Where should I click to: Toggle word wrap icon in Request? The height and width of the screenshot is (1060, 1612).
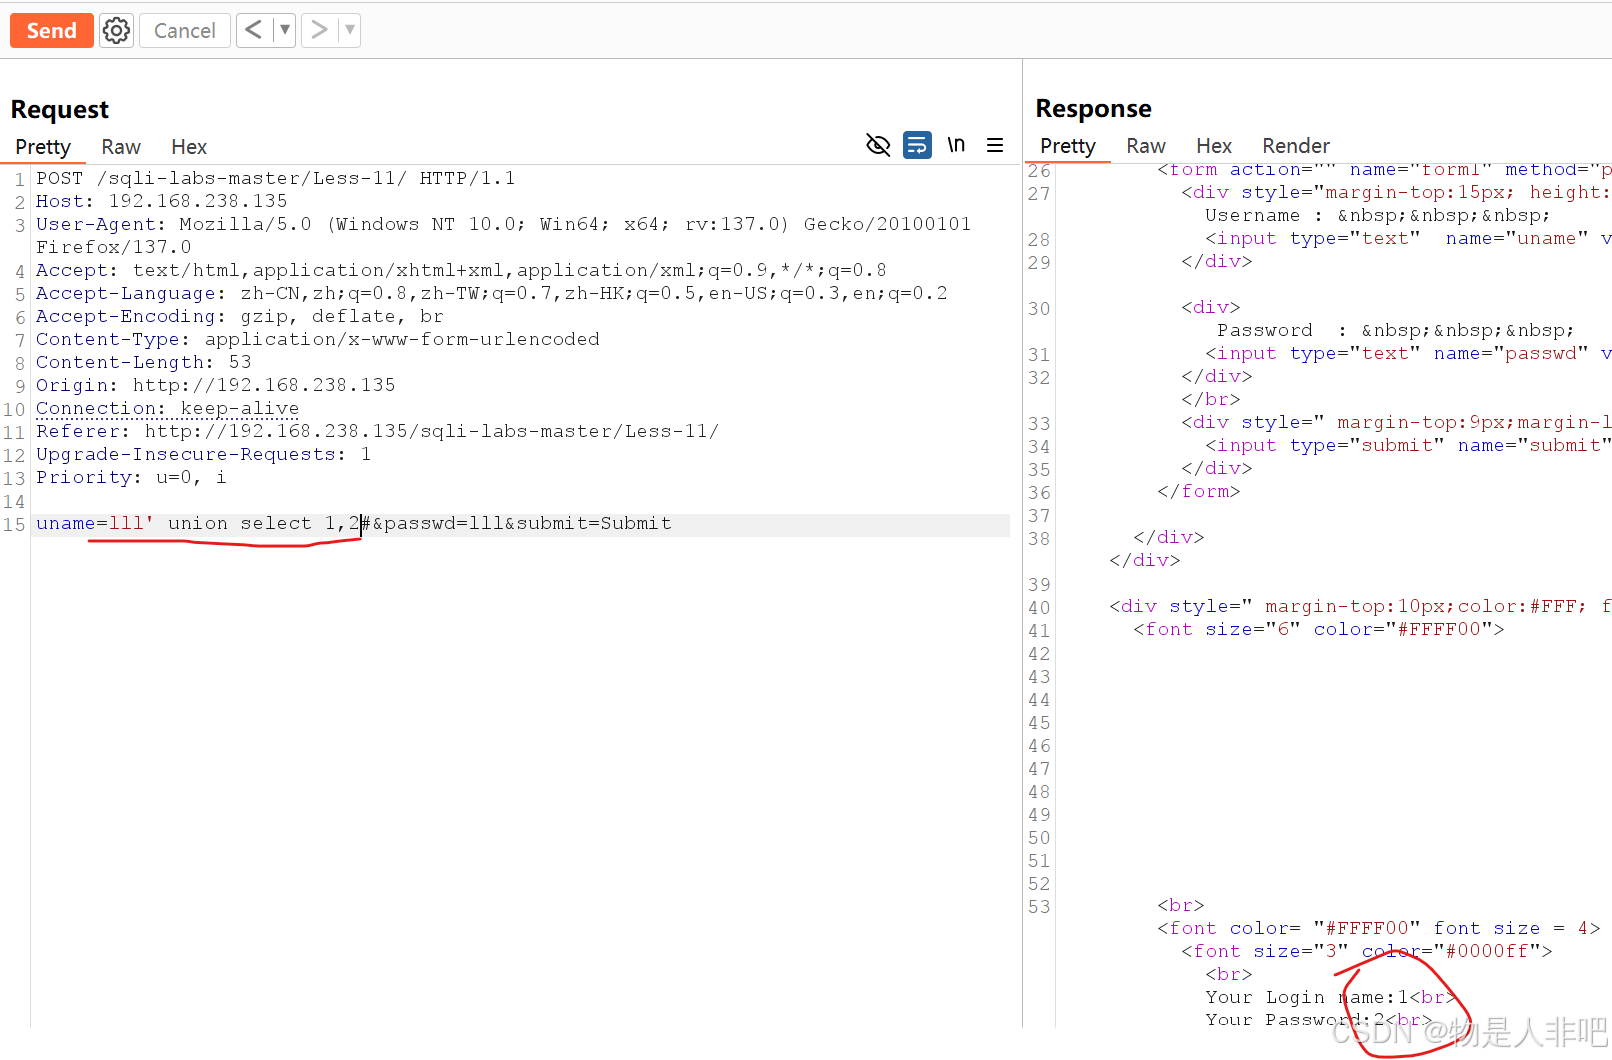tap(917, 145)
